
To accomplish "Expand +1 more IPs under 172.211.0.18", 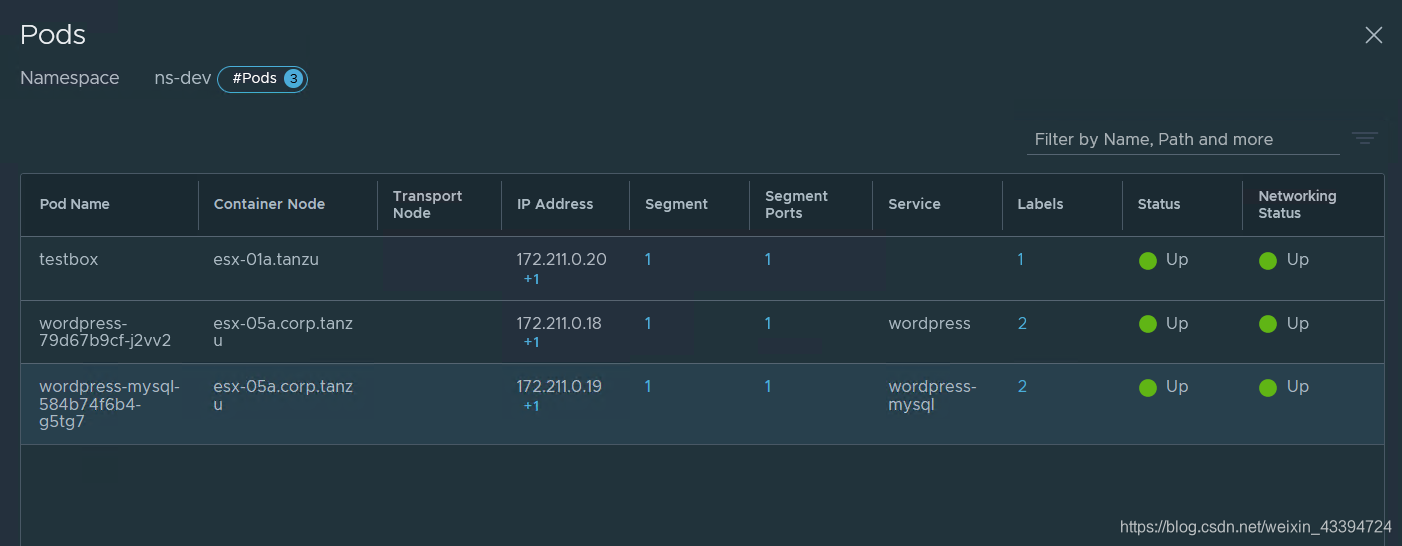I will (x=531, y=342).
